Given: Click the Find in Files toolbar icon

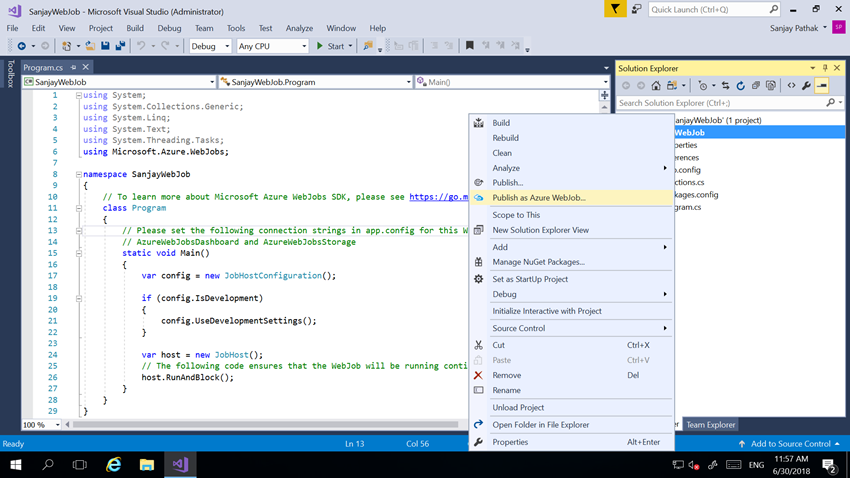Looking at the screenshot, I should coord(368,46).
